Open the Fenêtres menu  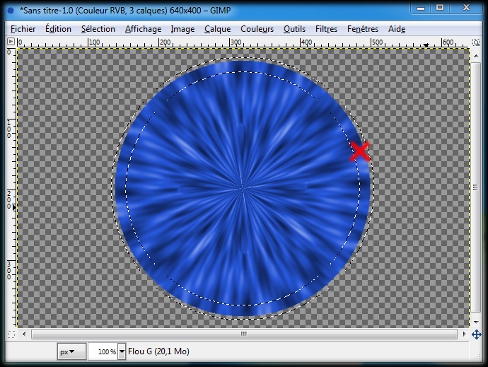363,29
